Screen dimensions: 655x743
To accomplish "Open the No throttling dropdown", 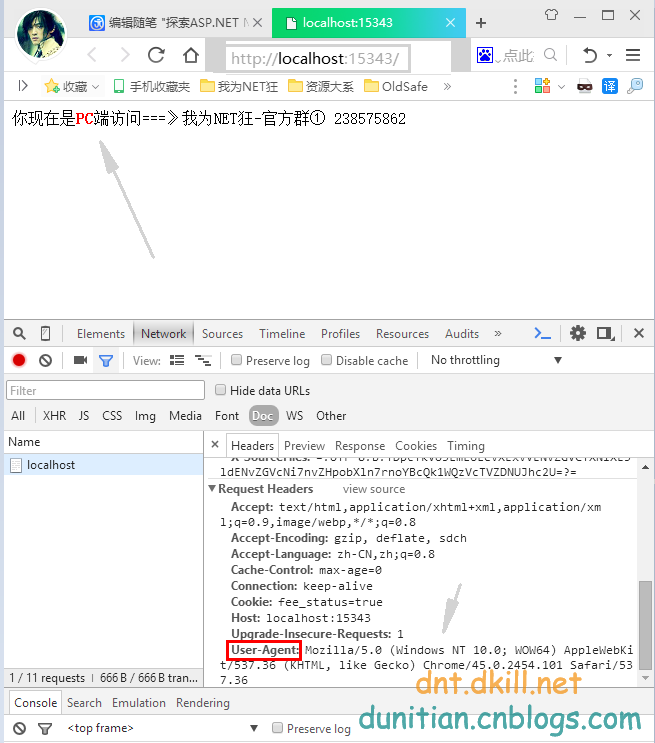I will pos(496,360).
